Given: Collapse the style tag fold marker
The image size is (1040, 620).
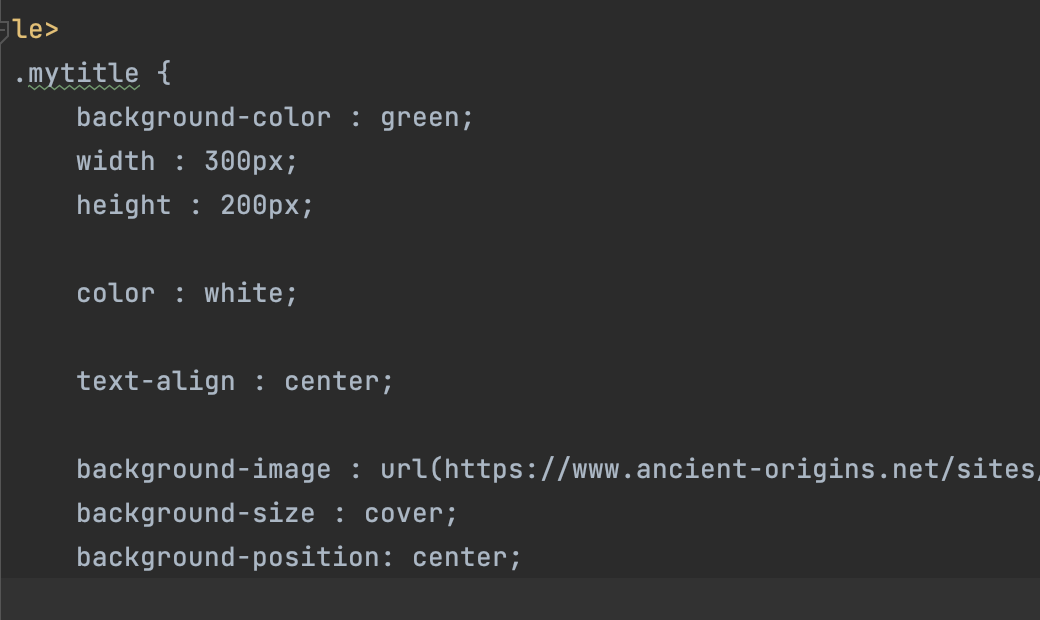Looking at the screenshot, I should tap(5, 30).
